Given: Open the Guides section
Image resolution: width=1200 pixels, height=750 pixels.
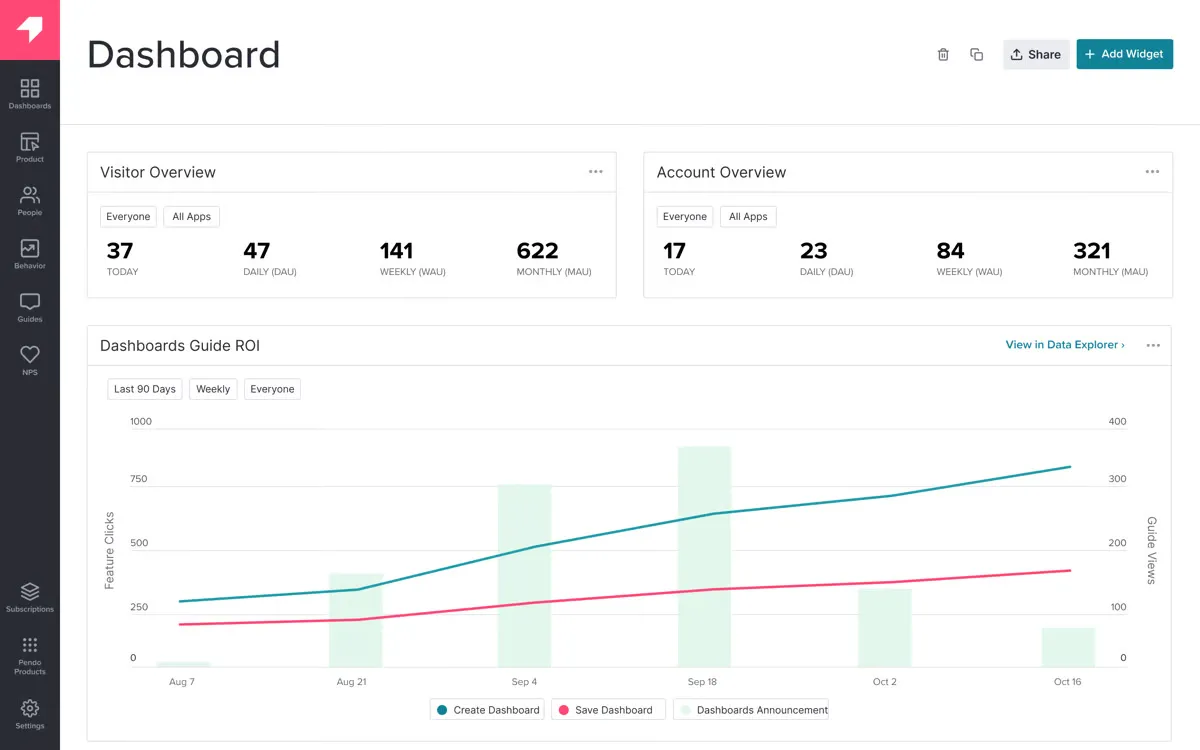Looking at the screenshot, I should [x=29, y=306].
